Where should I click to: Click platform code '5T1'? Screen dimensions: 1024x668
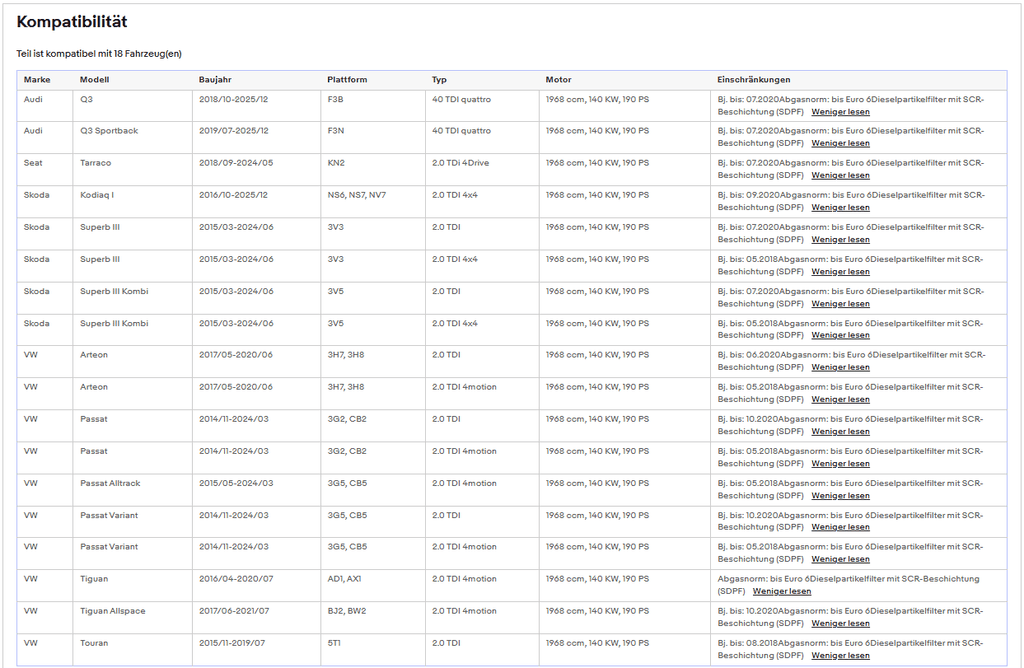334,643
